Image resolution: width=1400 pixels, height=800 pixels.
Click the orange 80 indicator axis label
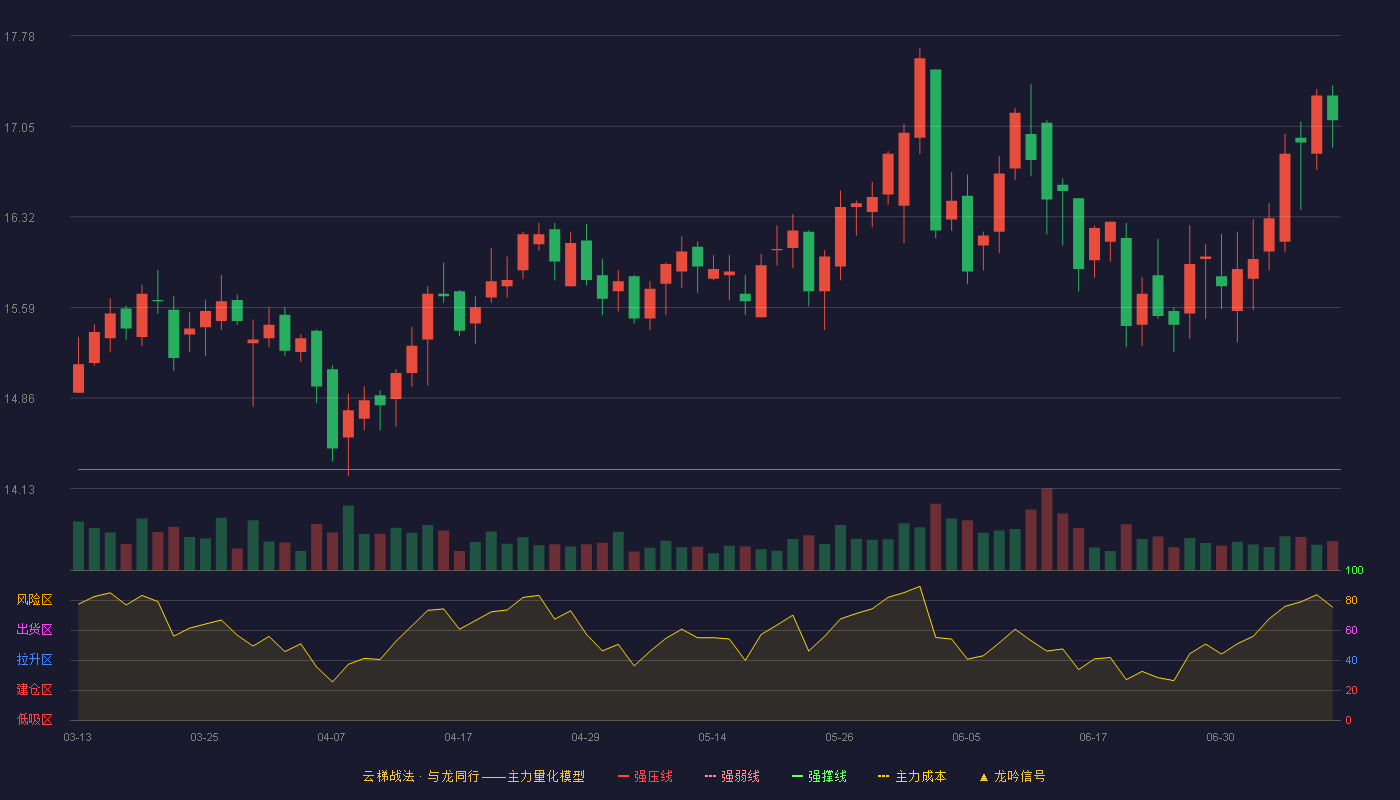[1351, 600]
